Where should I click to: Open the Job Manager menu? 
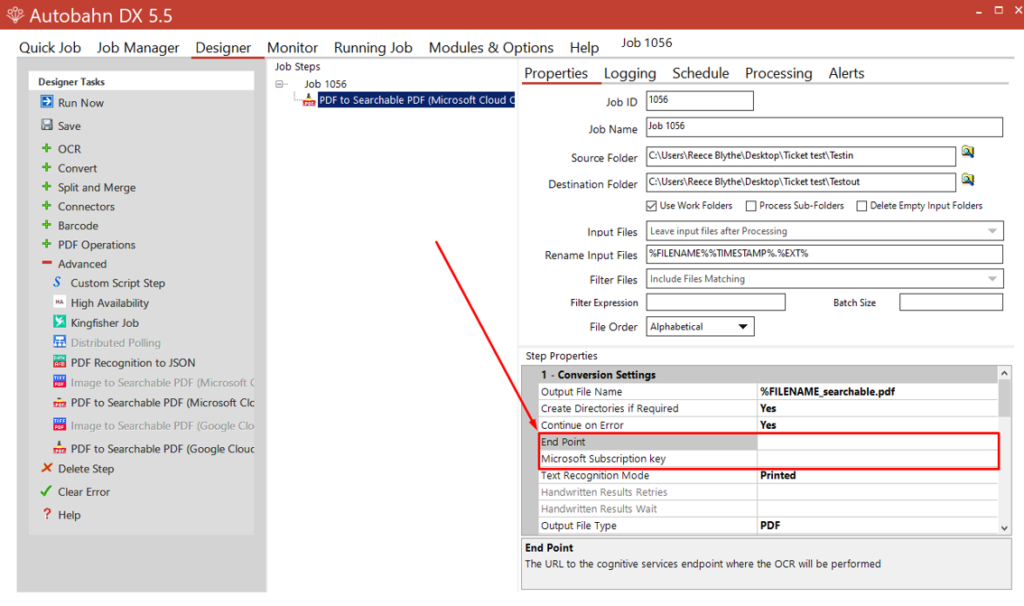click(138, 47)
